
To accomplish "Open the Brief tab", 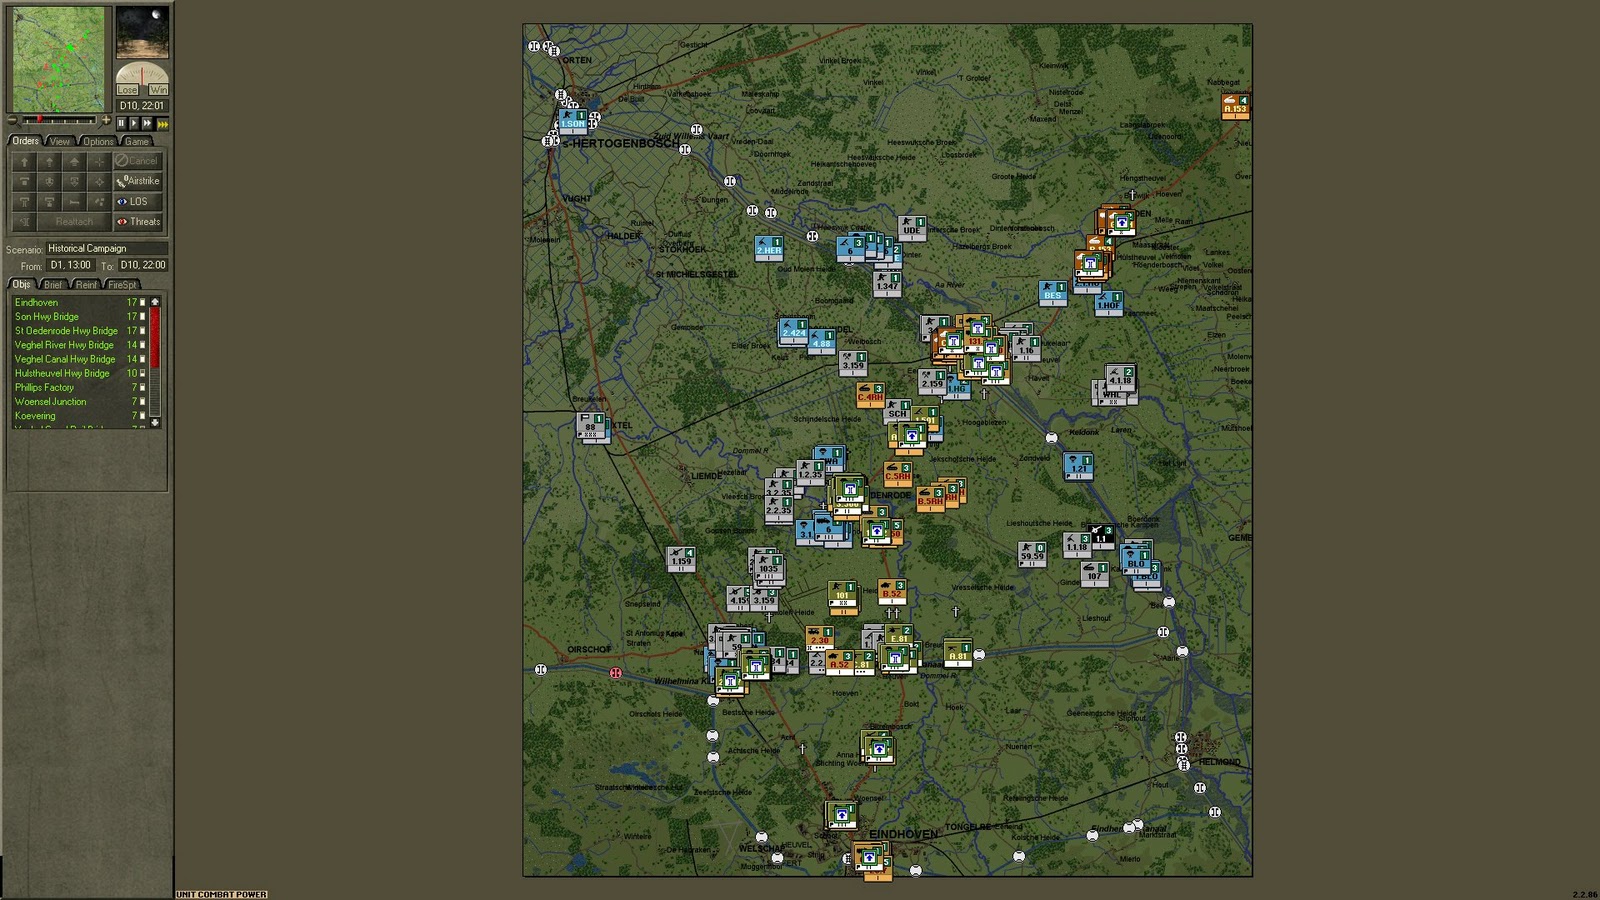I will point(53,285).
